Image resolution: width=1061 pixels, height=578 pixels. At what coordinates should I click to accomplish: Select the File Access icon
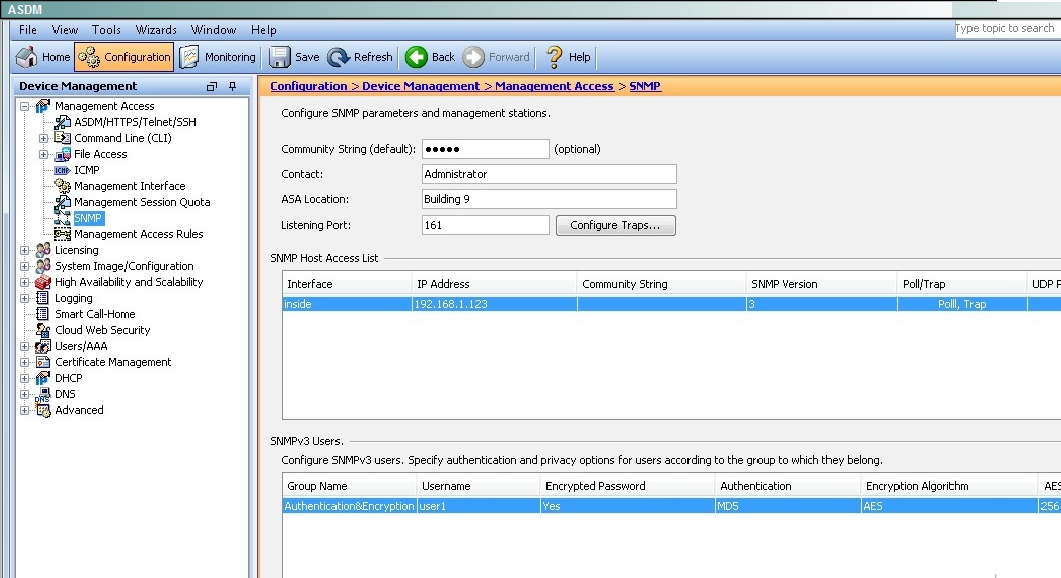coord(62,154)
